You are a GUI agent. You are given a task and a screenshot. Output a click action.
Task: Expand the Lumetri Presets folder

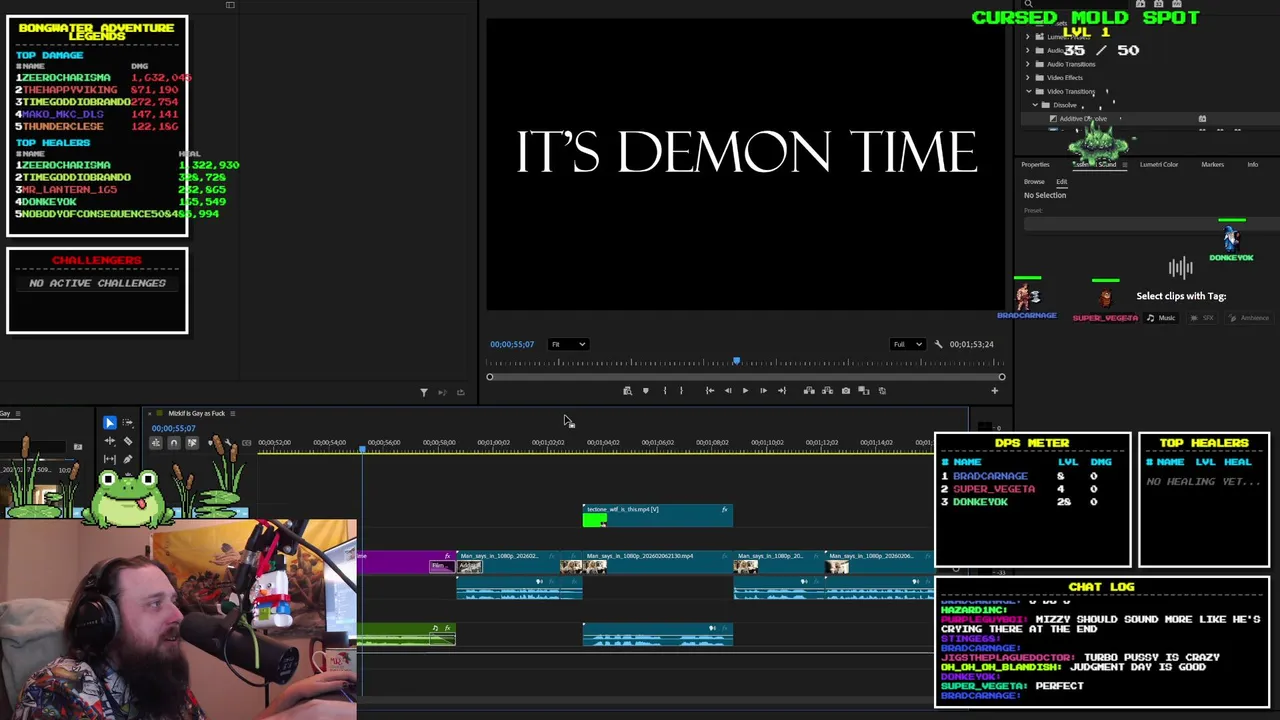coord(1028,37)
